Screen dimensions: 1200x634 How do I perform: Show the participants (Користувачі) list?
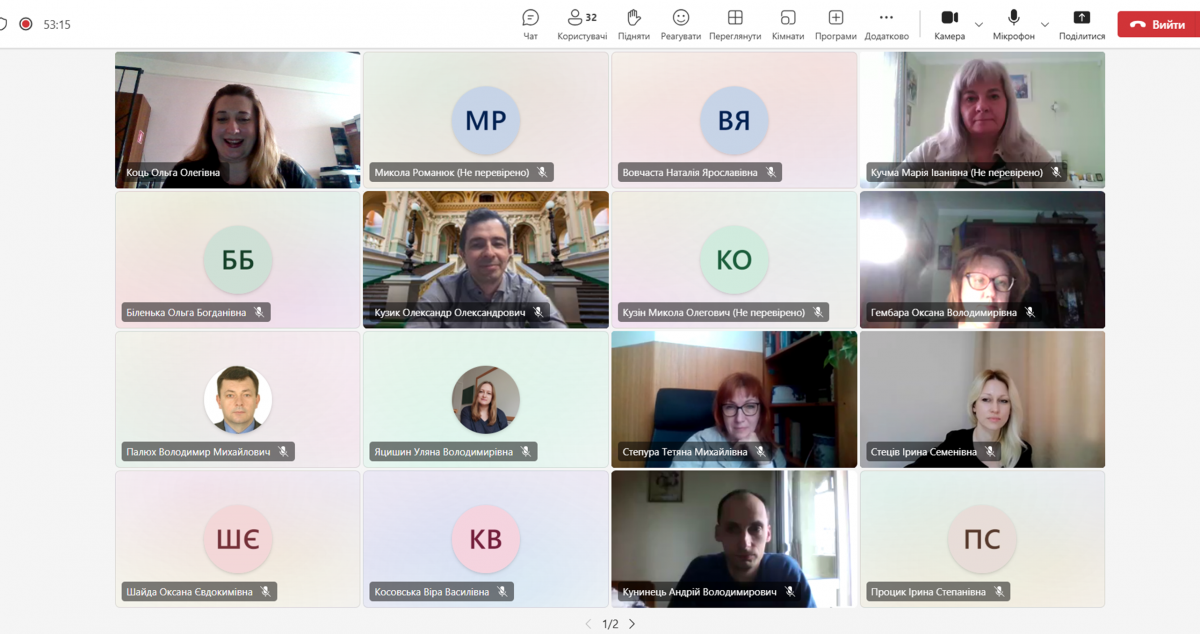tap(582, 23)
